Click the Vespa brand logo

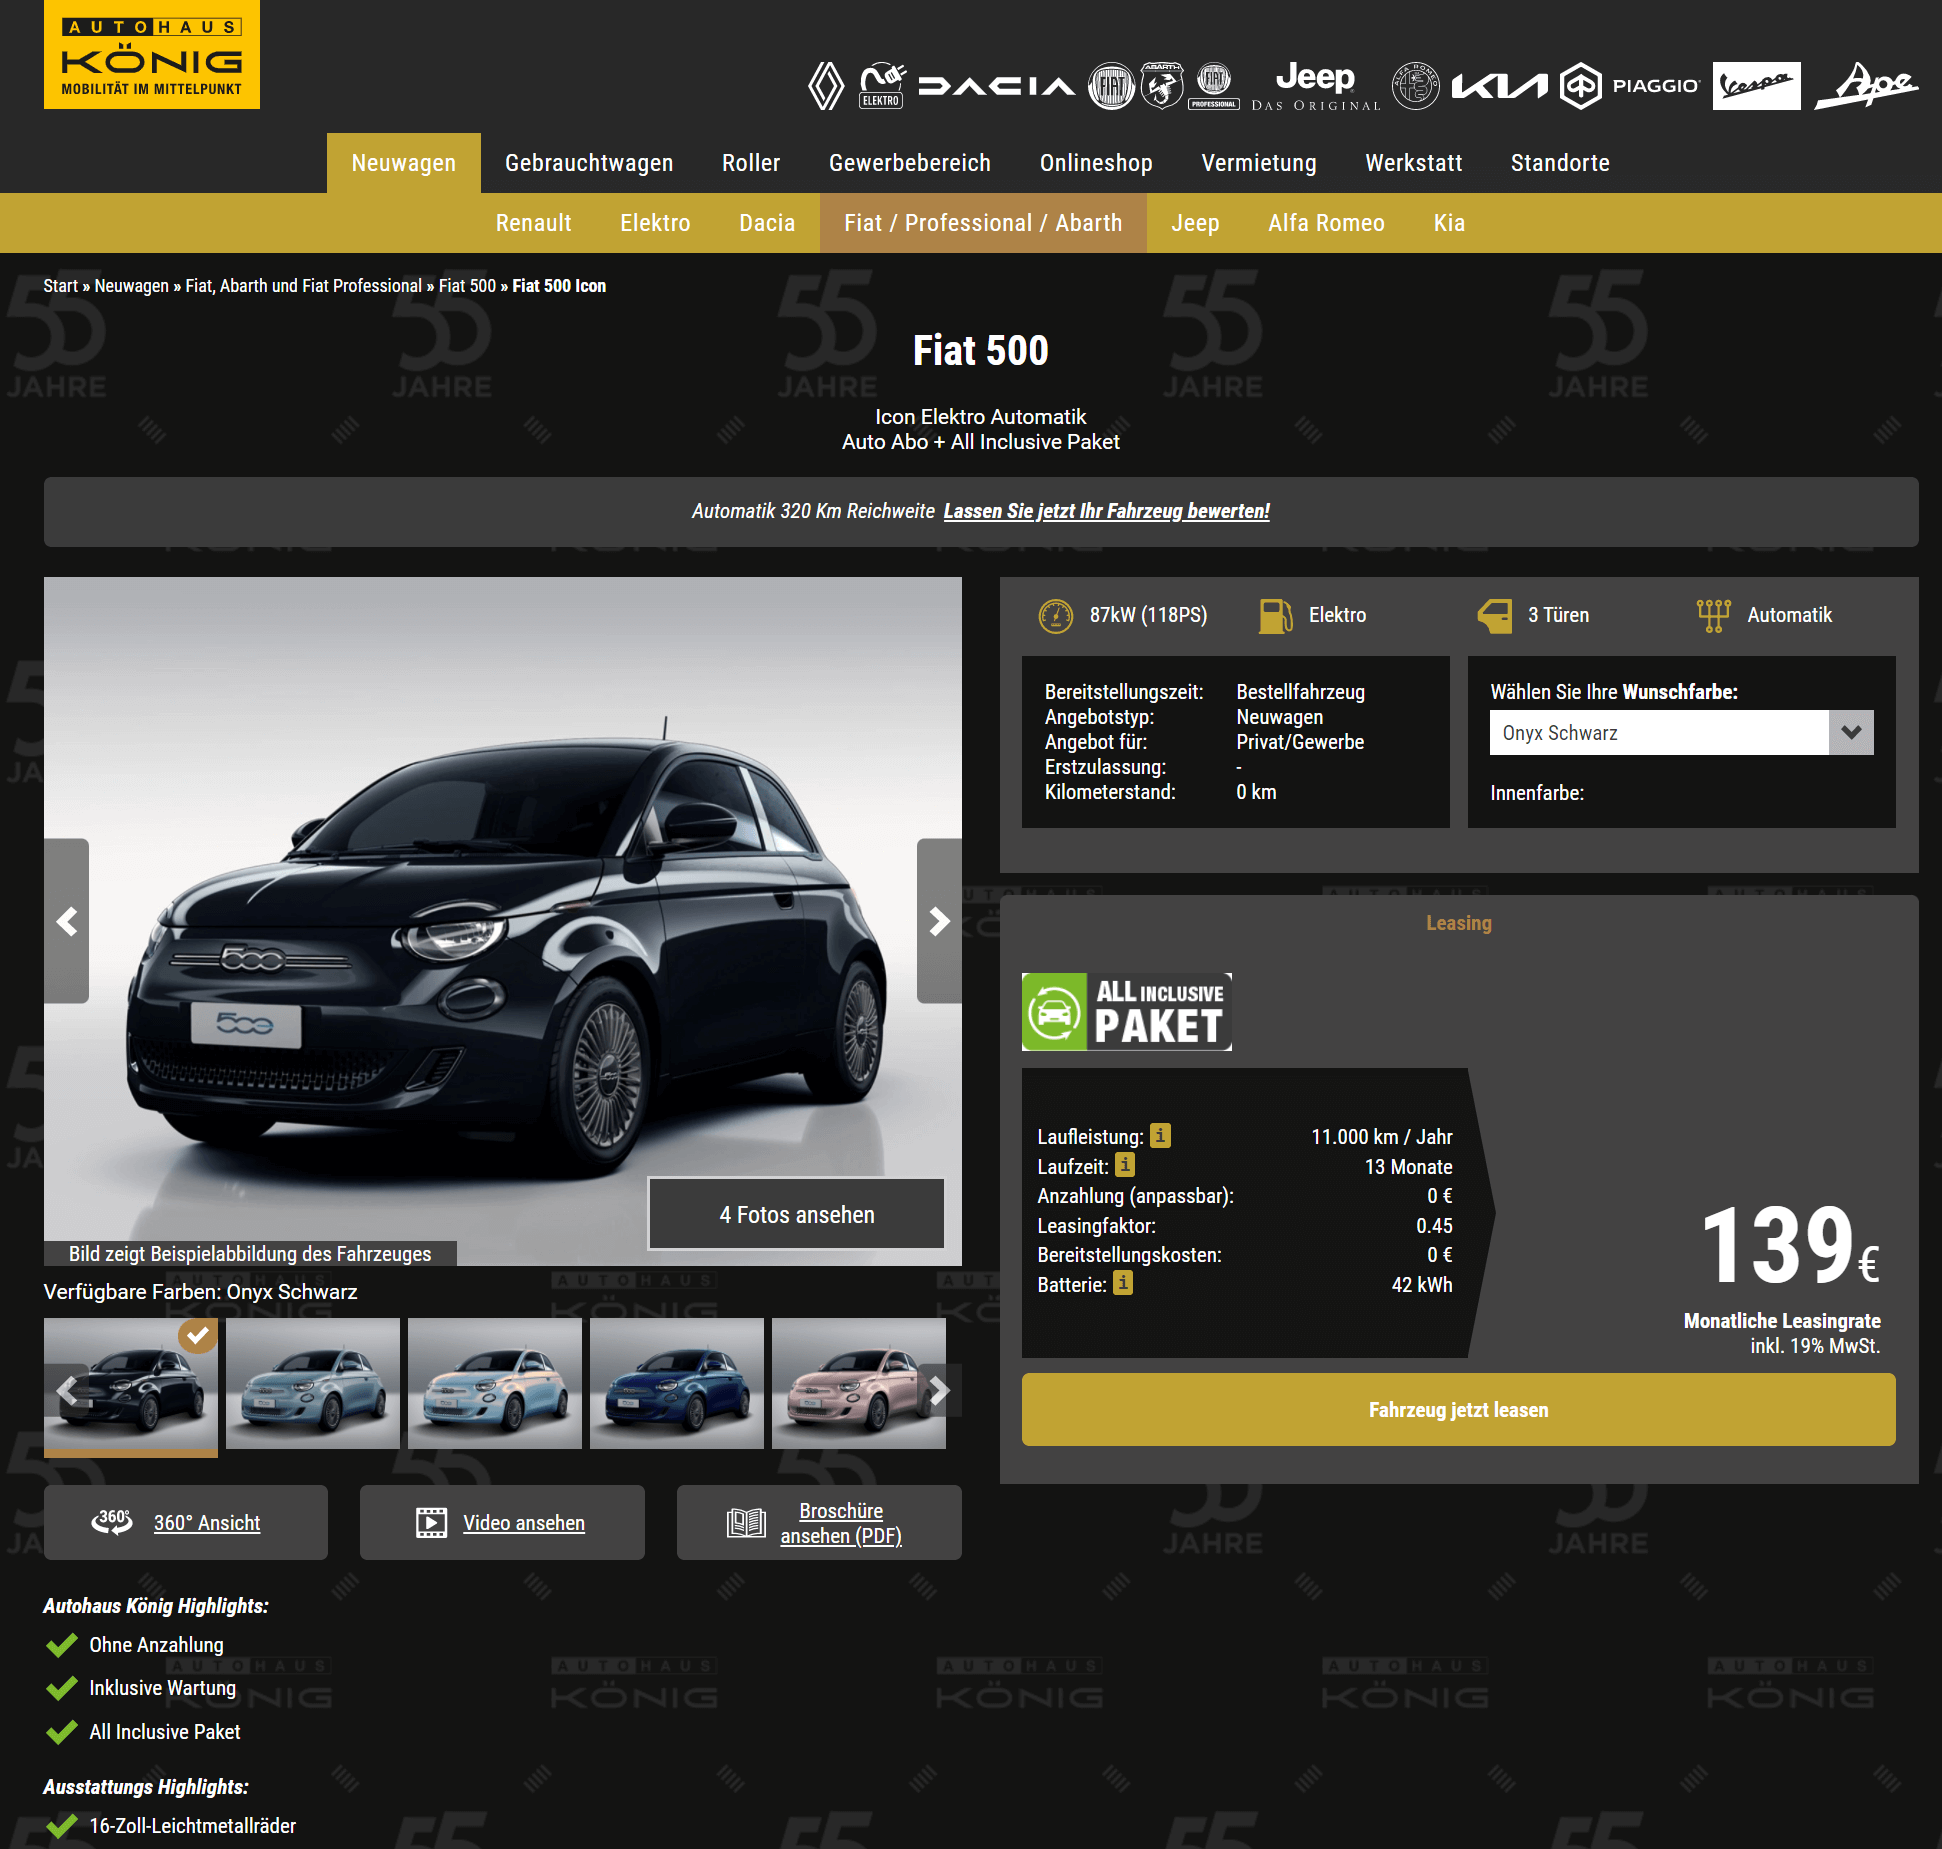1756,86
